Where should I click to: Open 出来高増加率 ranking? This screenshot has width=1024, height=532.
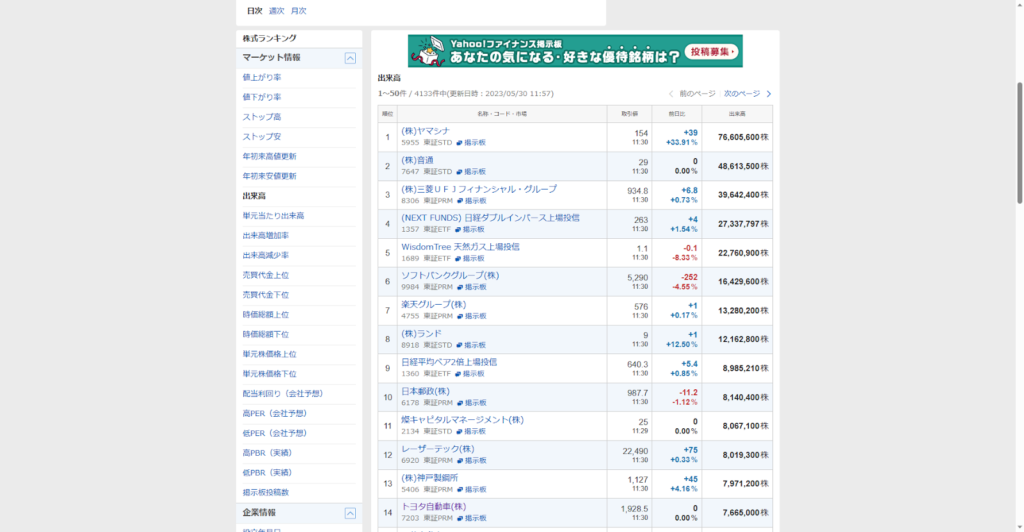pos(266,236)
